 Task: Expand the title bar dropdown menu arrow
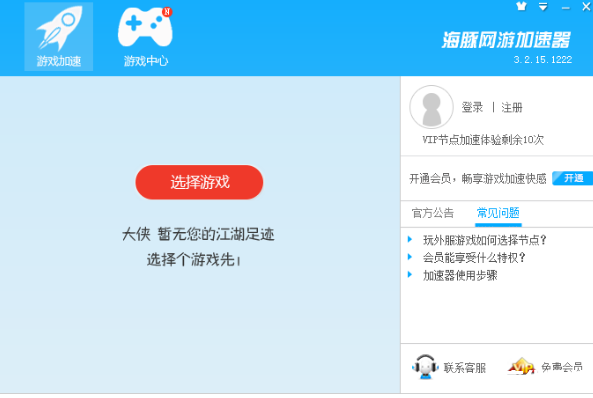[x=543, y=7]
